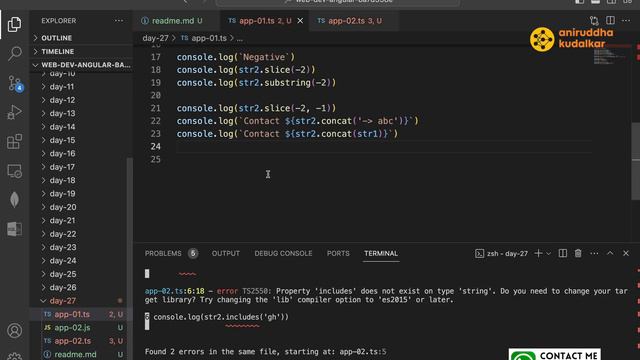Click the str2.slice(-2, -1) code line
Image resolution: width=640 pixels, height=360 pixels.
click(x=256, y=108)
